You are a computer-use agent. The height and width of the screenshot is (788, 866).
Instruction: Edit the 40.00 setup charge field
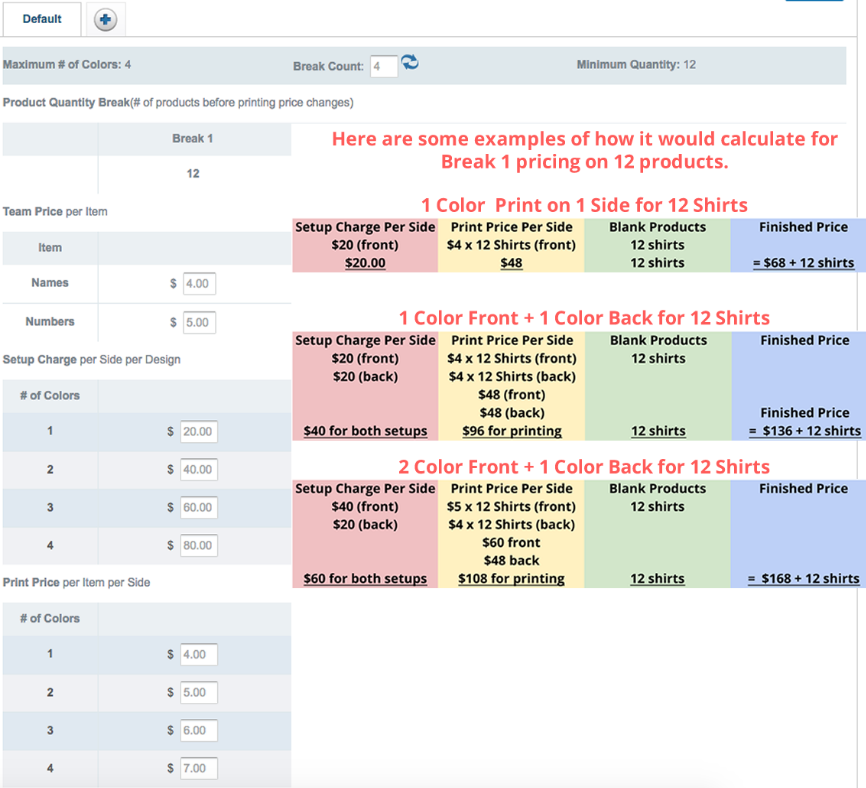(198, 470)
